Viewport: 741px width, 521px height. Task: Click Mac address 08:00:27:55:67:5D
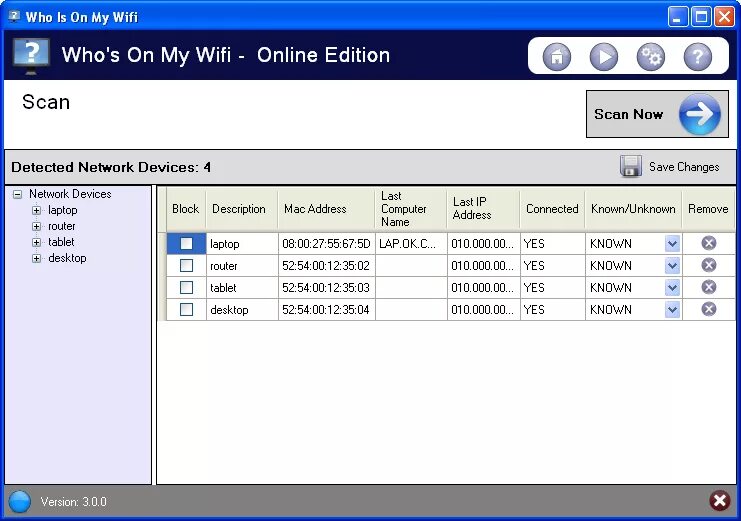coord(327,243)
